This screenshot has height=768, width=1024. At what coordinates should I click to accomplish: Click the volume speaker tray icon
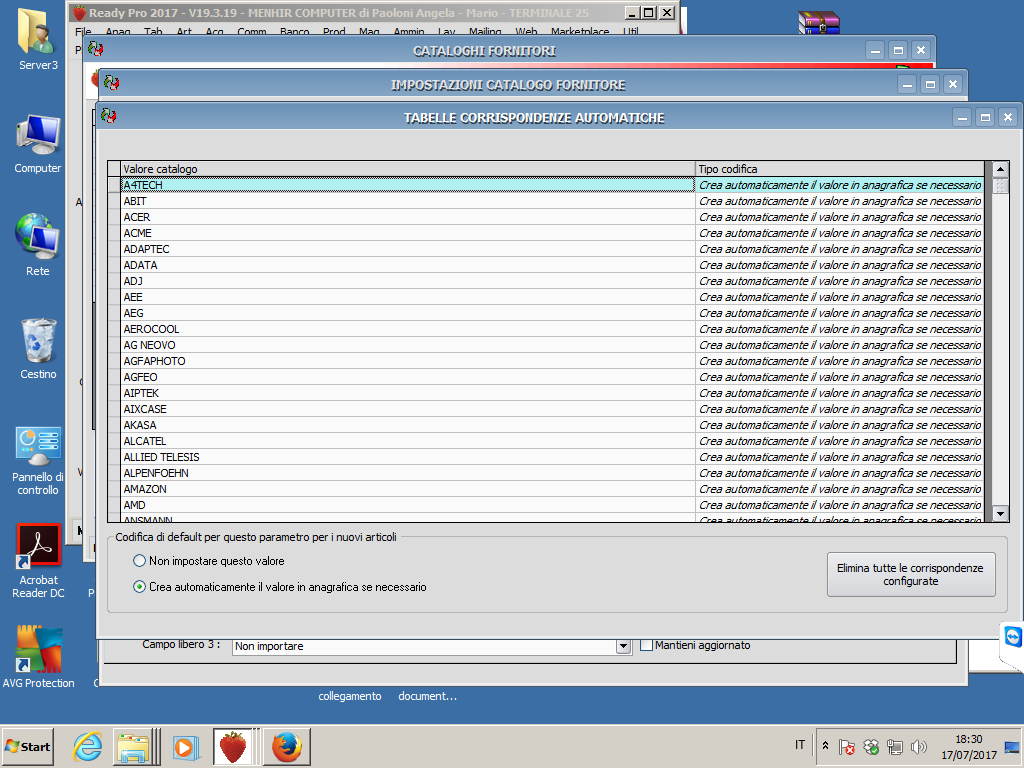click(x=920, y=746)
